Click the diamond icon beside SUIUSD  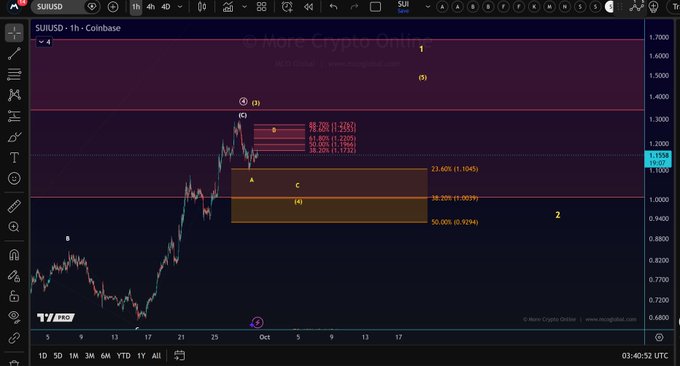coord(92,7)
